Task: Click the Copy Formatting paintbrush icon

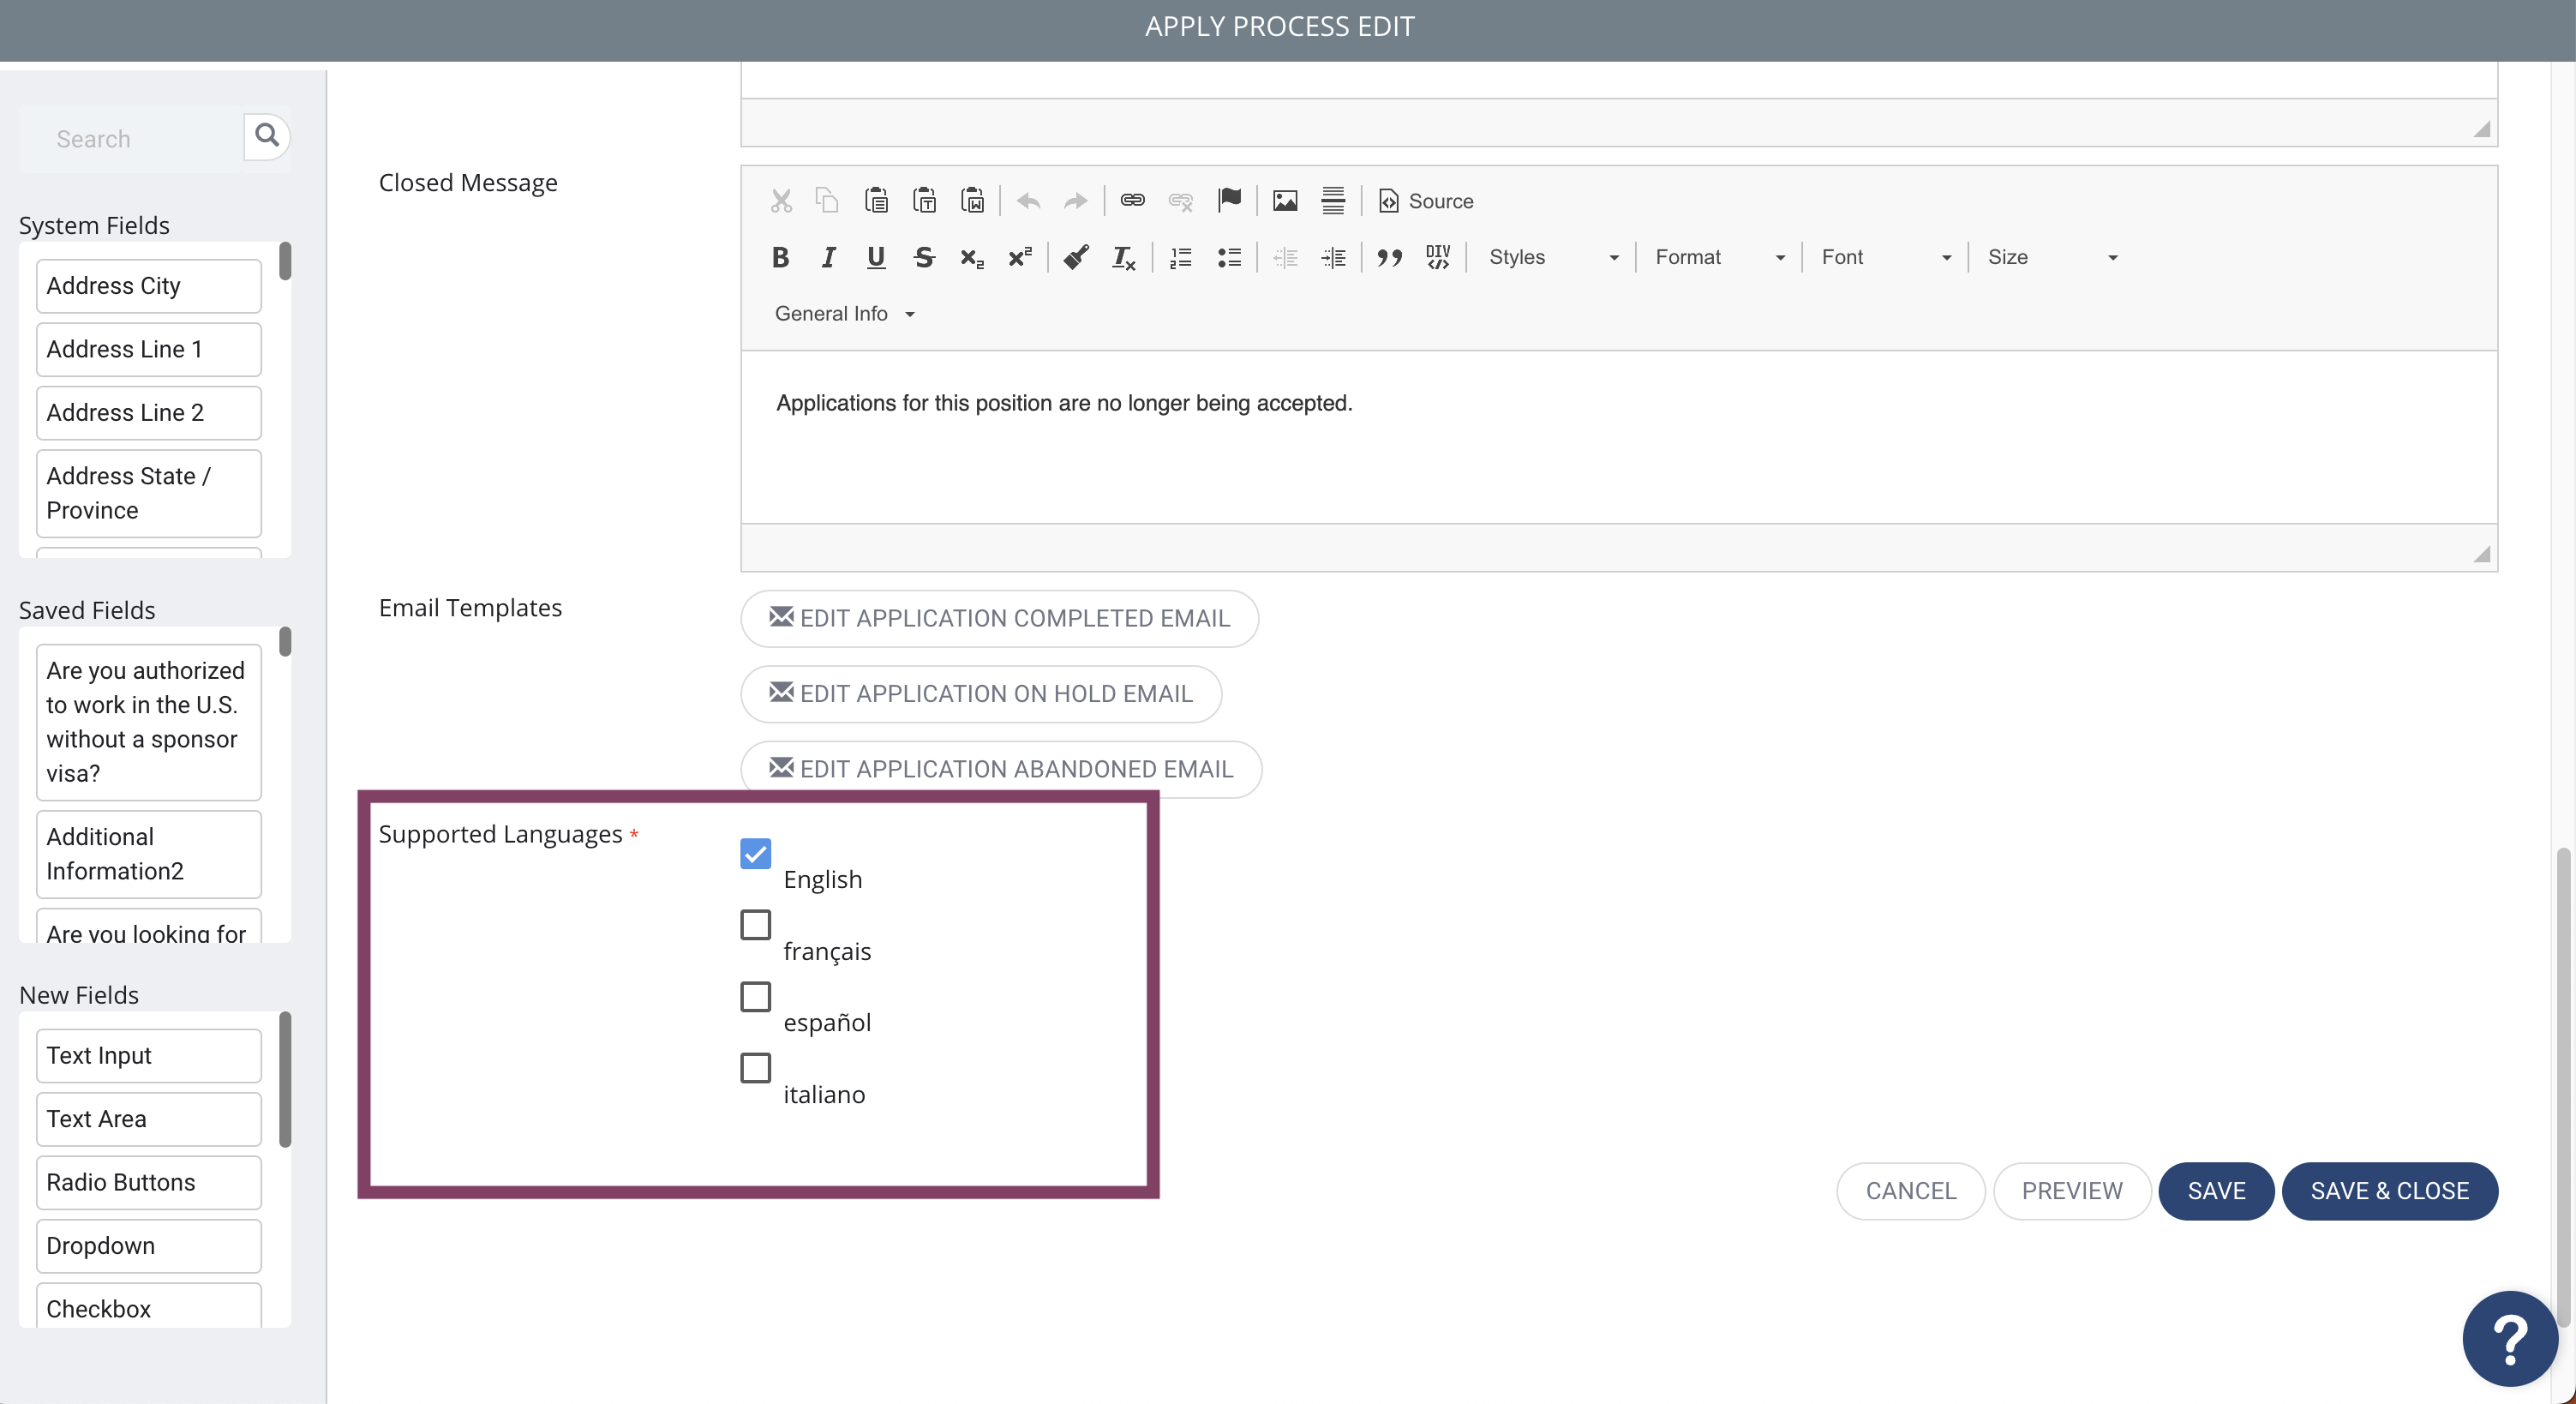Action: click(x=1076, y=258)
